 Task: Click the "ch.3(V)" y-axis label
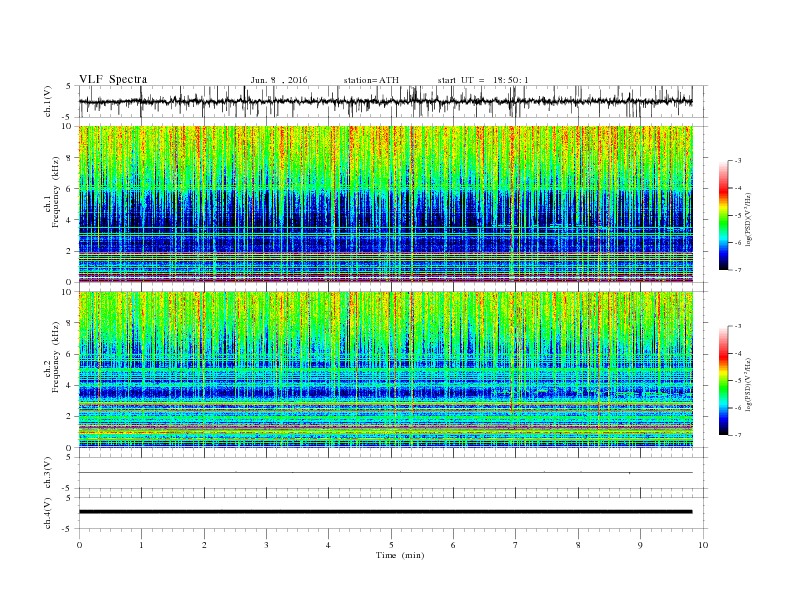click(47, 474)
